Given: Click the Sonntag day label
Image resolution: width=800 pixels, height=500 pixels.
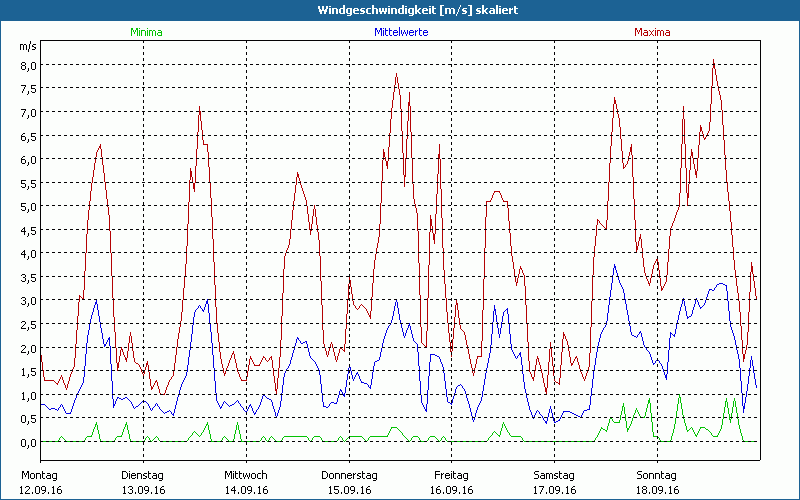Looking at the screenshot, I should [657, 476].
